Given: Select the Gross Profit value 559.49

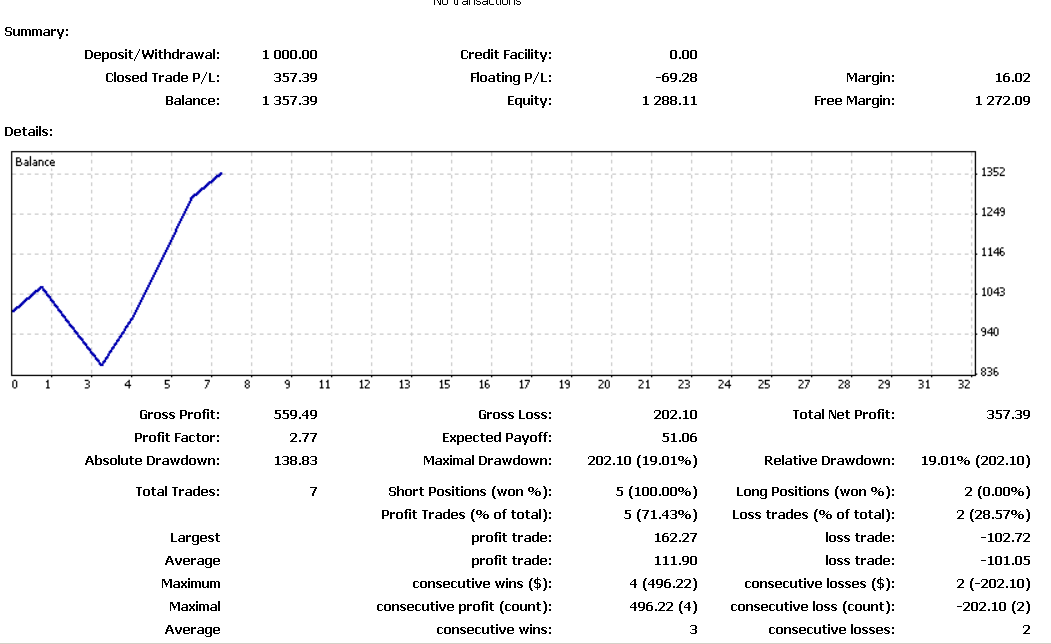Looking at the screenshot, I should coord(295,415).
